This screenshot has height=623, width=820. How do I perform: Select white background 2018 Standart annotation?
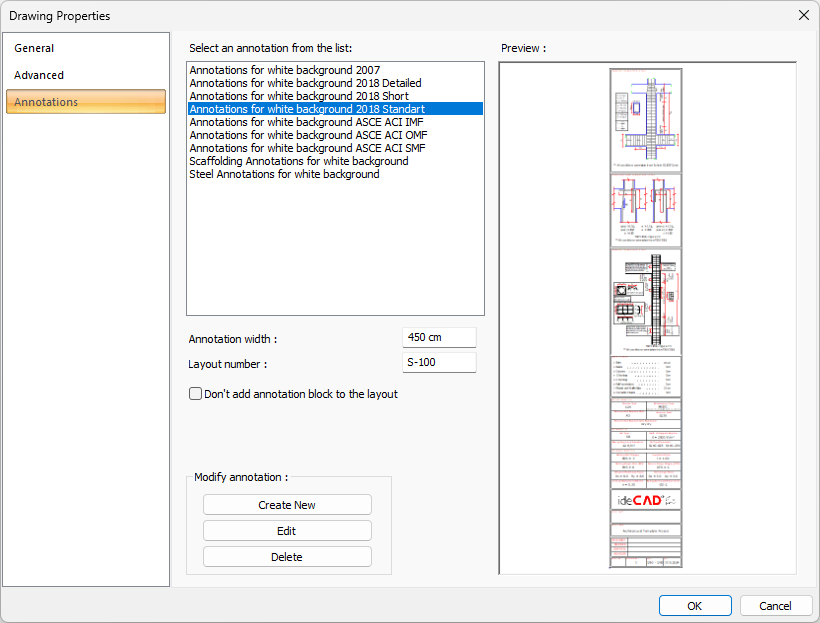[x=306, y=109]
